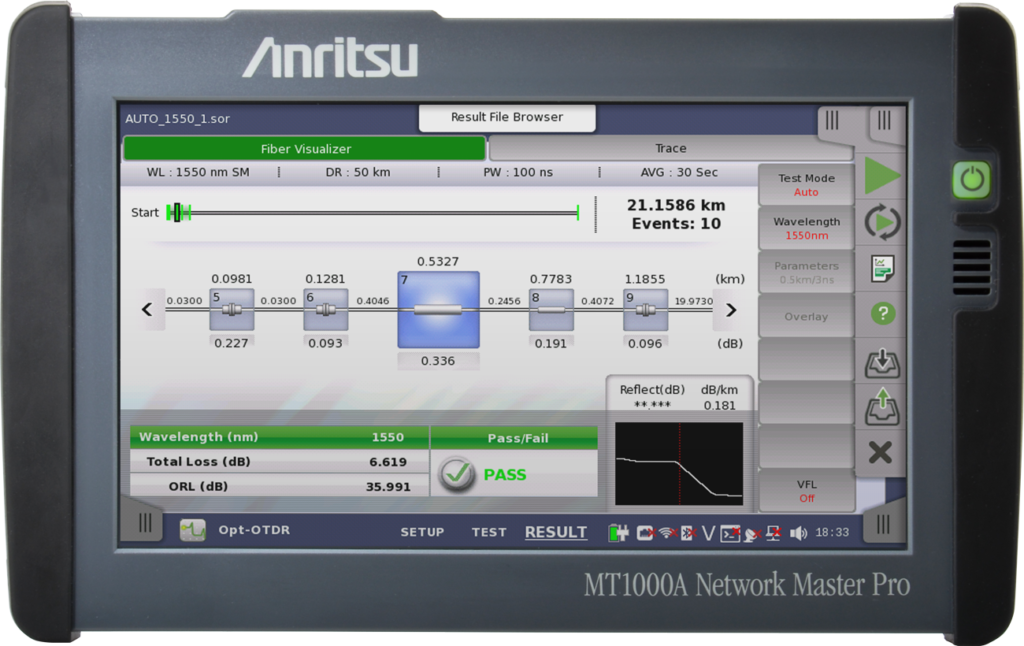
Task: Open the report creation icon
Action: (884, 268)
